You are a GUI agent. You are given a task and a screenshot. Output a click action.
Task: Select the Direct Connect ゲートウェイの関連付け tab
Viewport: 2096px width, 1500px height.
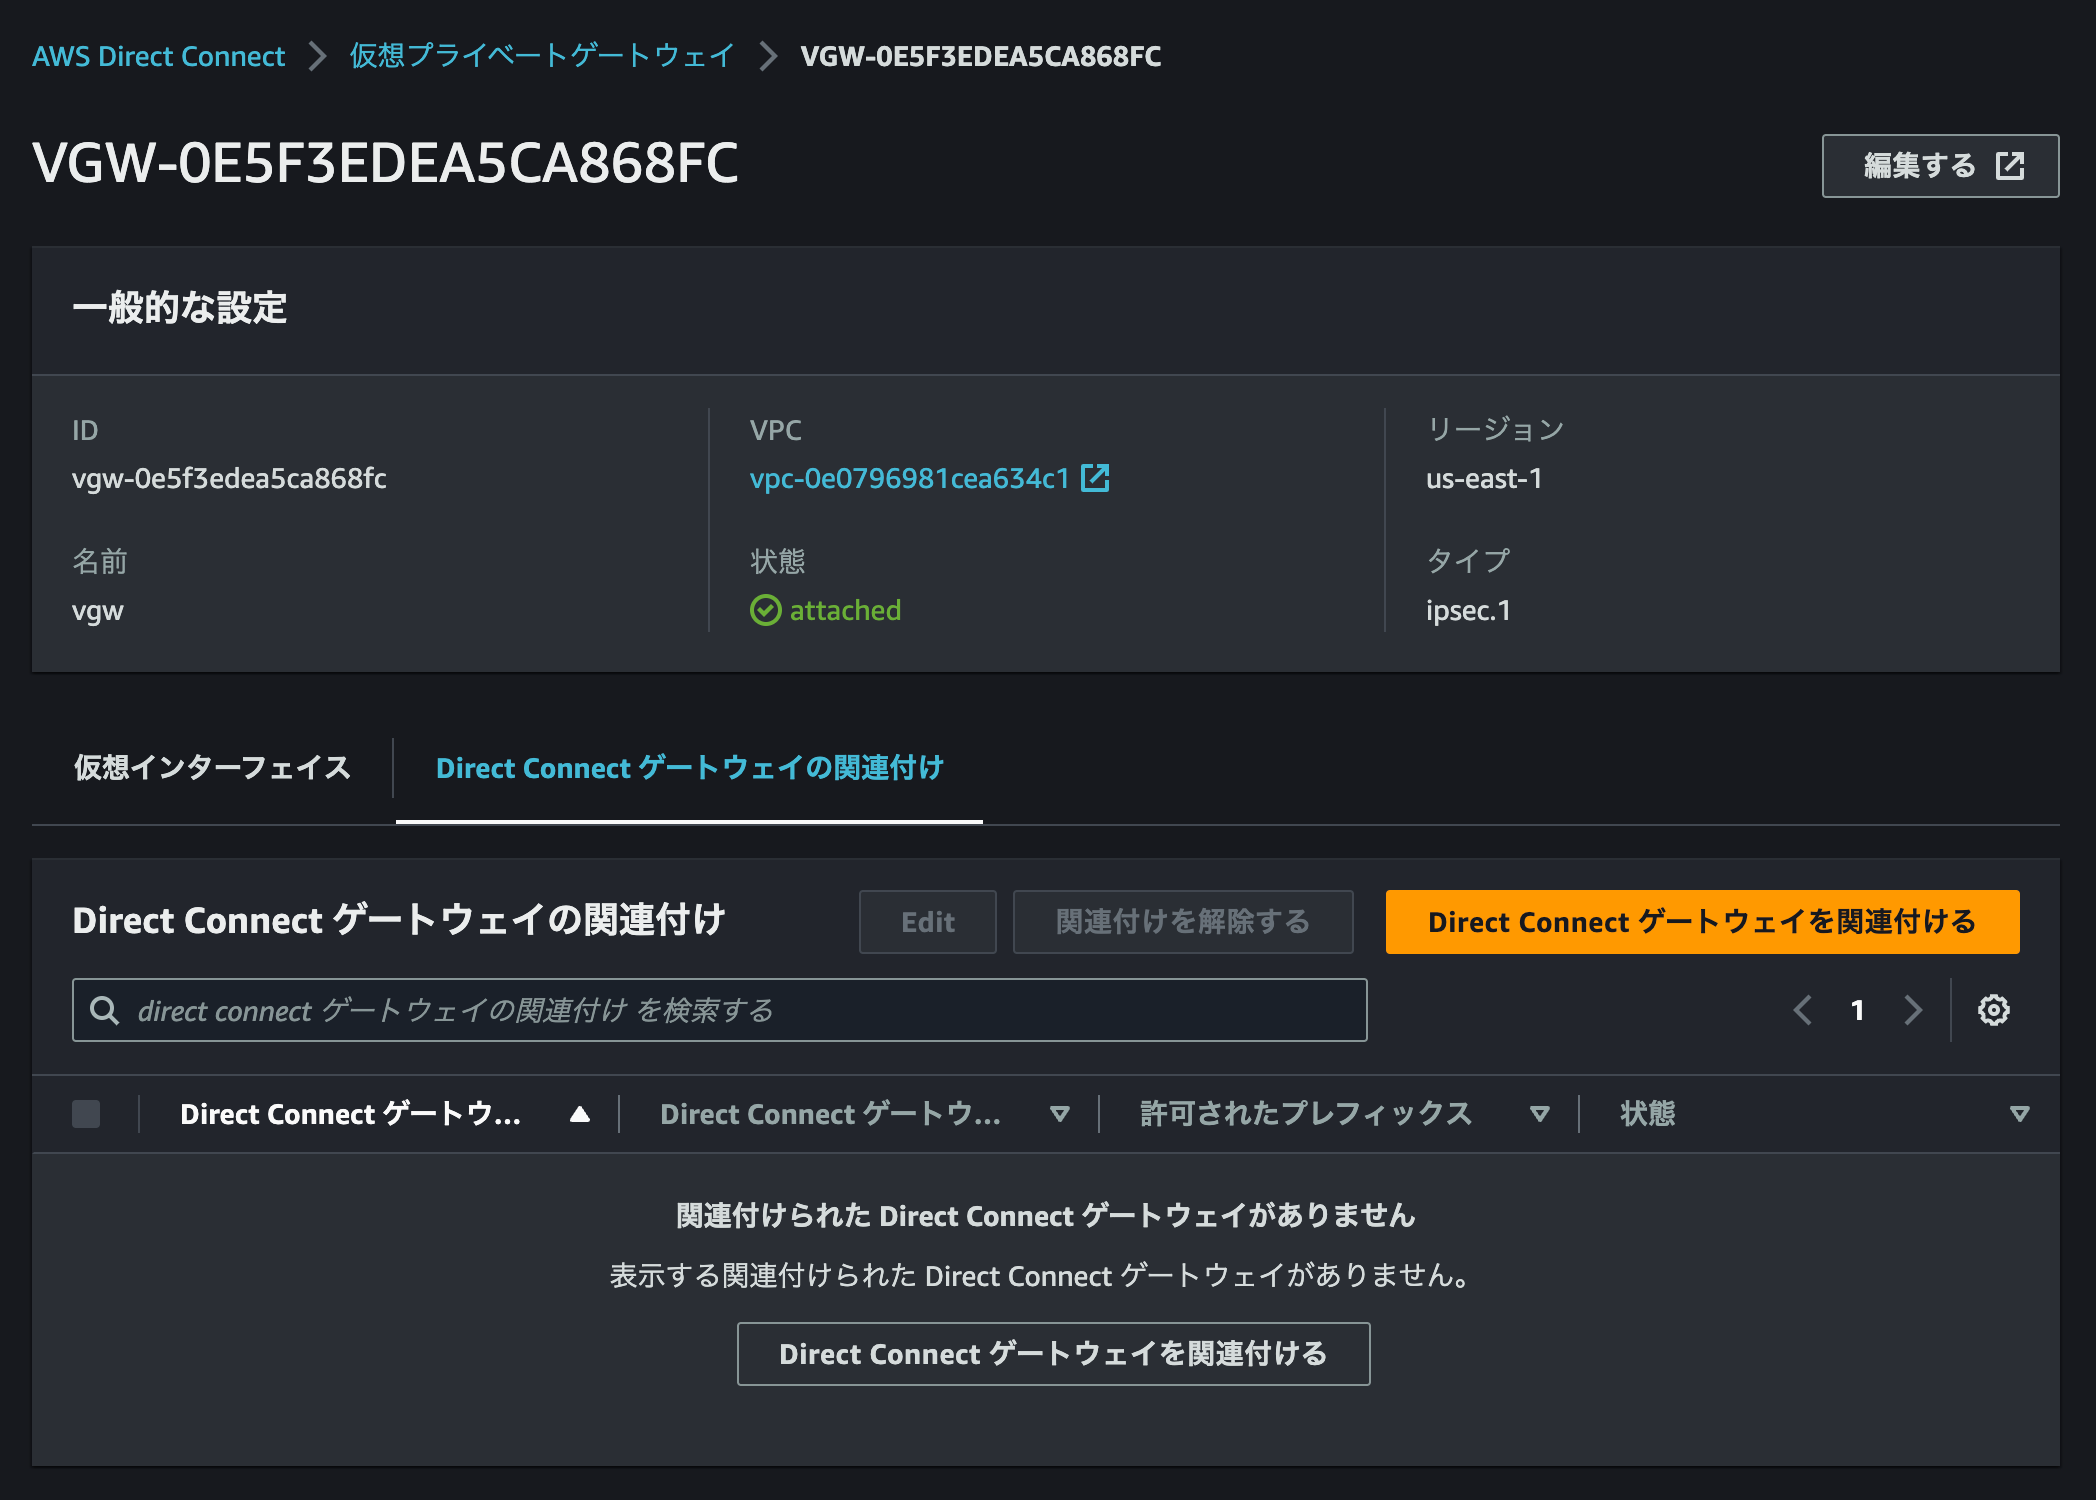(x=689, y=768)
